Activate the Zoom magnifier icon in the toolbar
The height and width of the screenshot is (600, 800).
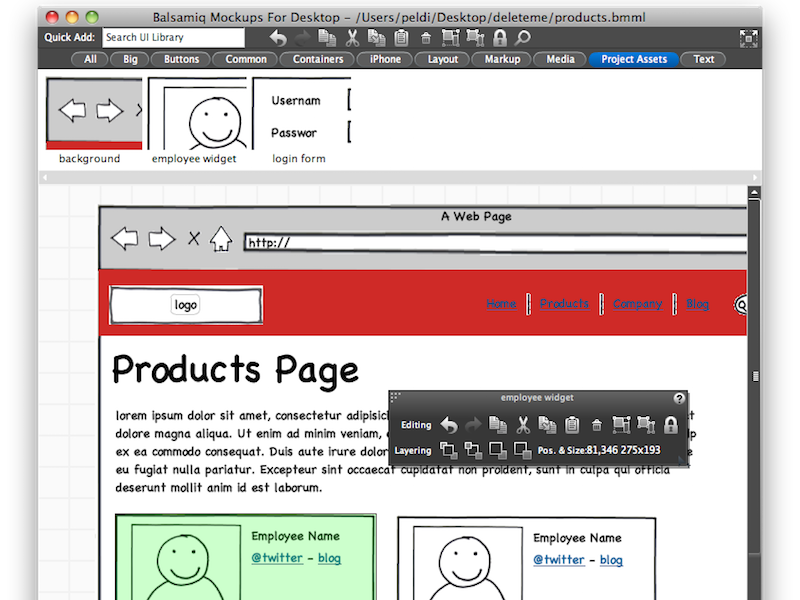click(521, 37)
